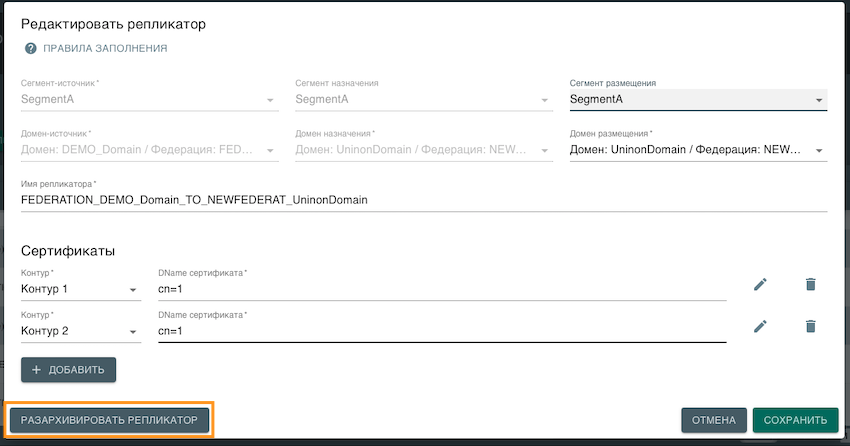The height and width of the screenshot is (446, 850).
Task: Delete the Контур 2 certificate row
Action: coord(810,326)
